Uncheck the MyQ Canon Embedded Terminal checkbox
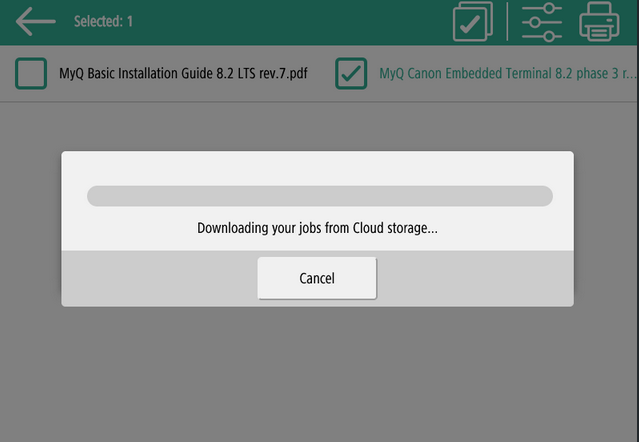 pyautogui.click(x=351, y=73)
